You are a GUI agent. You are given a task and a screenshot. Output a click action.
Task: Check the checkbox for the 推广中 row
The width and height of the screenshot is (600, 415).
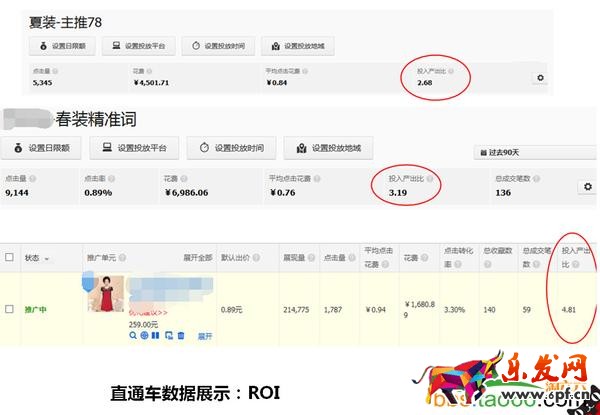(x=10, y=309)
